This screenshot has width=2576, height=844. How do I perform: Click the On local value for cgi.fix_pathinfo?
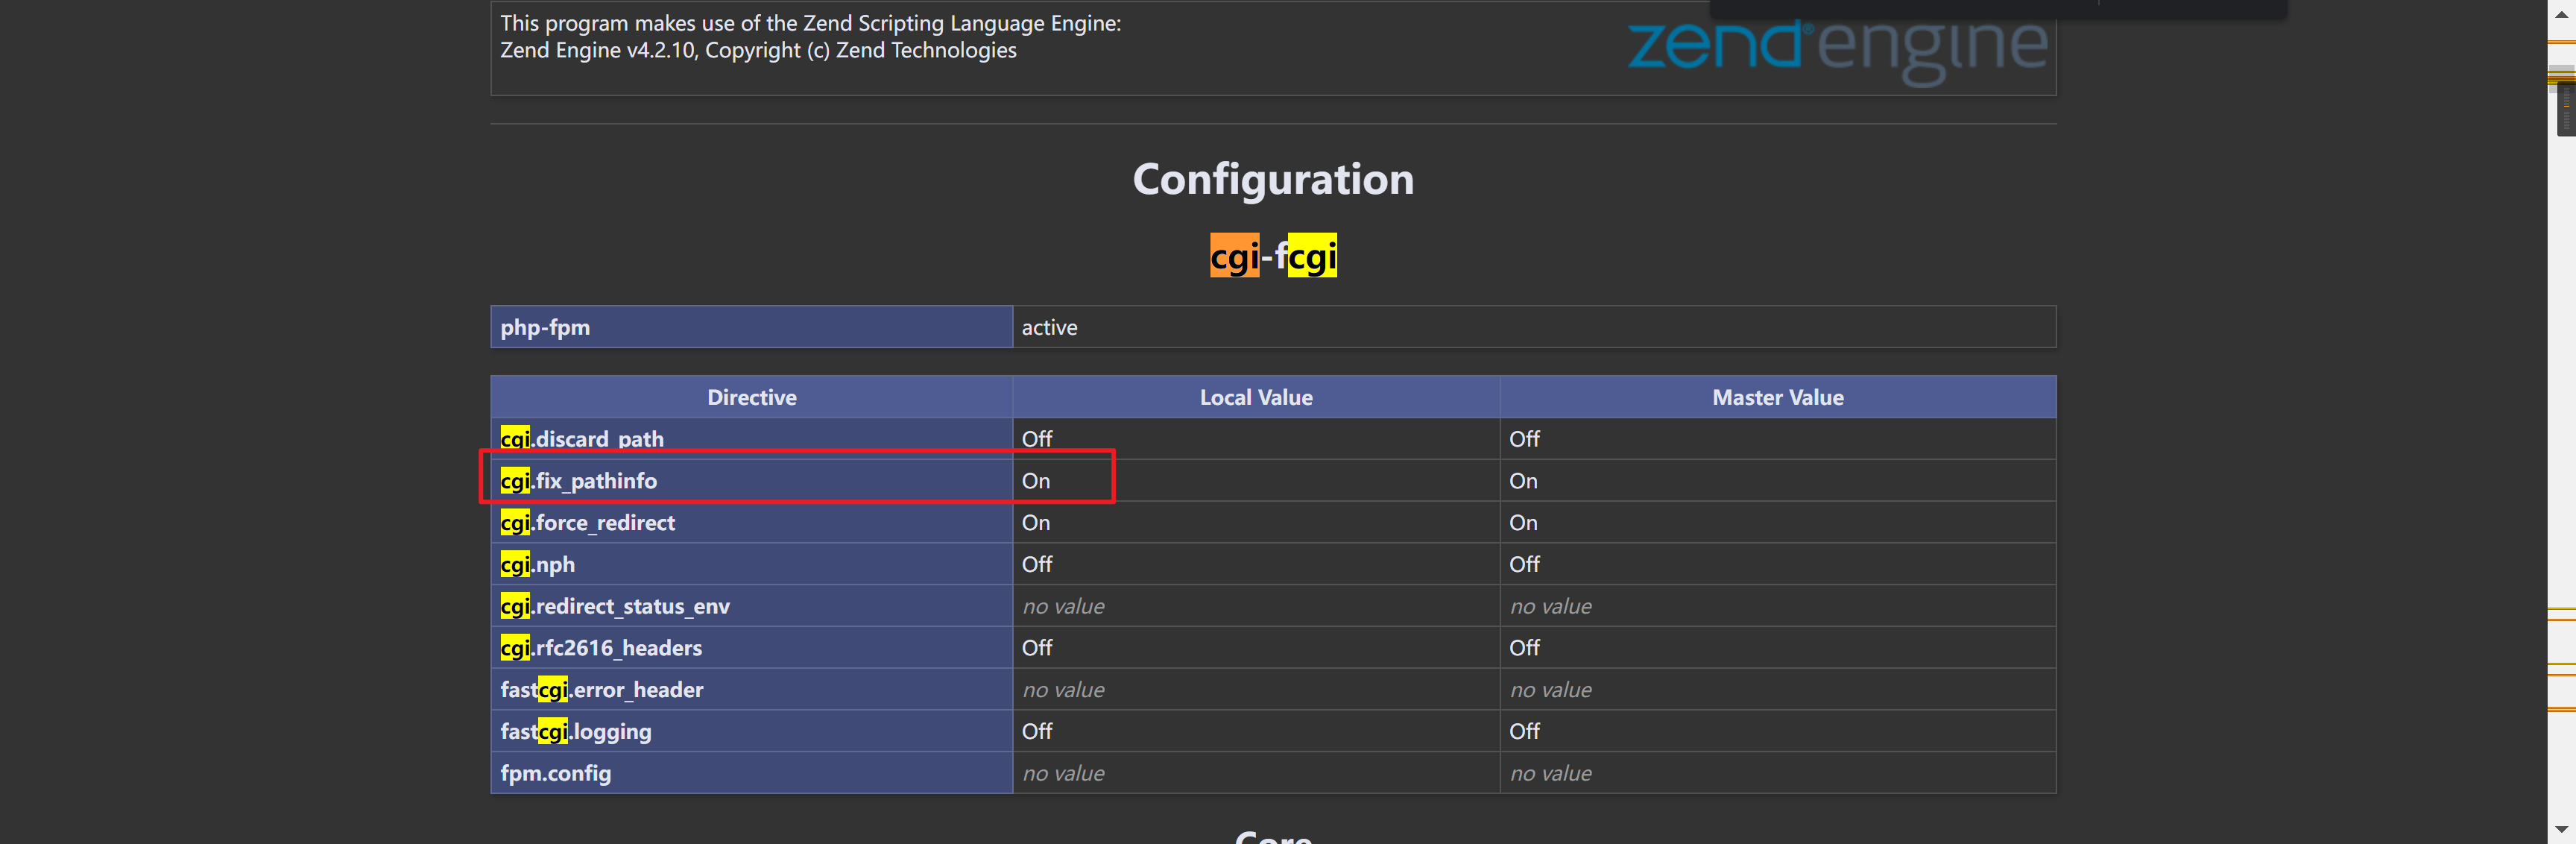(x=1036, y=481)
